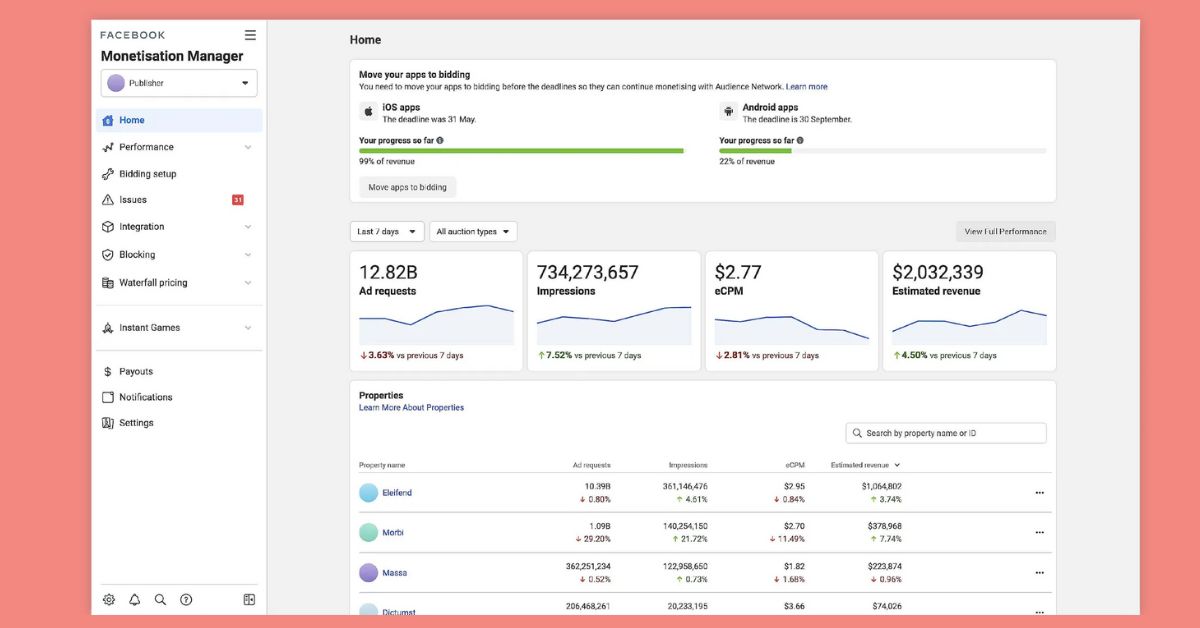Image resolution: width=1200 pixels, height=628 pixels.
Task: Click the Issues warning triangle icon
Action: 108,200
